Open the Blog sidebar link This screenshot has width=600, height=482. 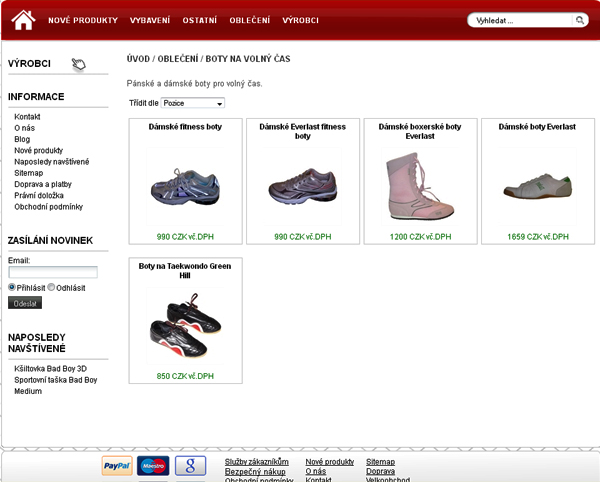22,139
